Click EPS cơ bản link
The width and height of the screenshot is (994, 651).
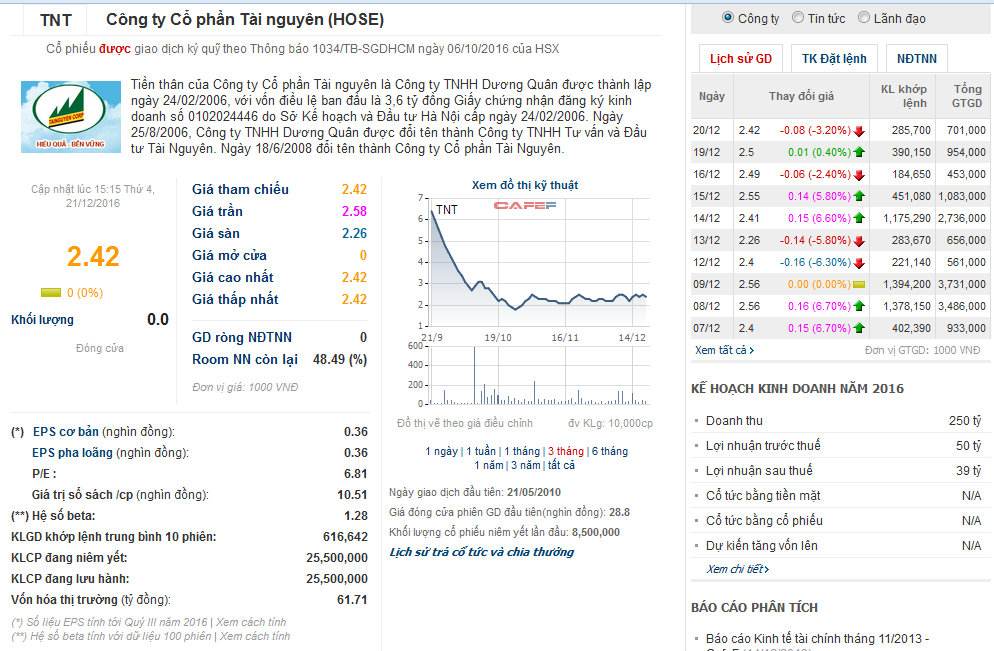[x=66, y=432]
